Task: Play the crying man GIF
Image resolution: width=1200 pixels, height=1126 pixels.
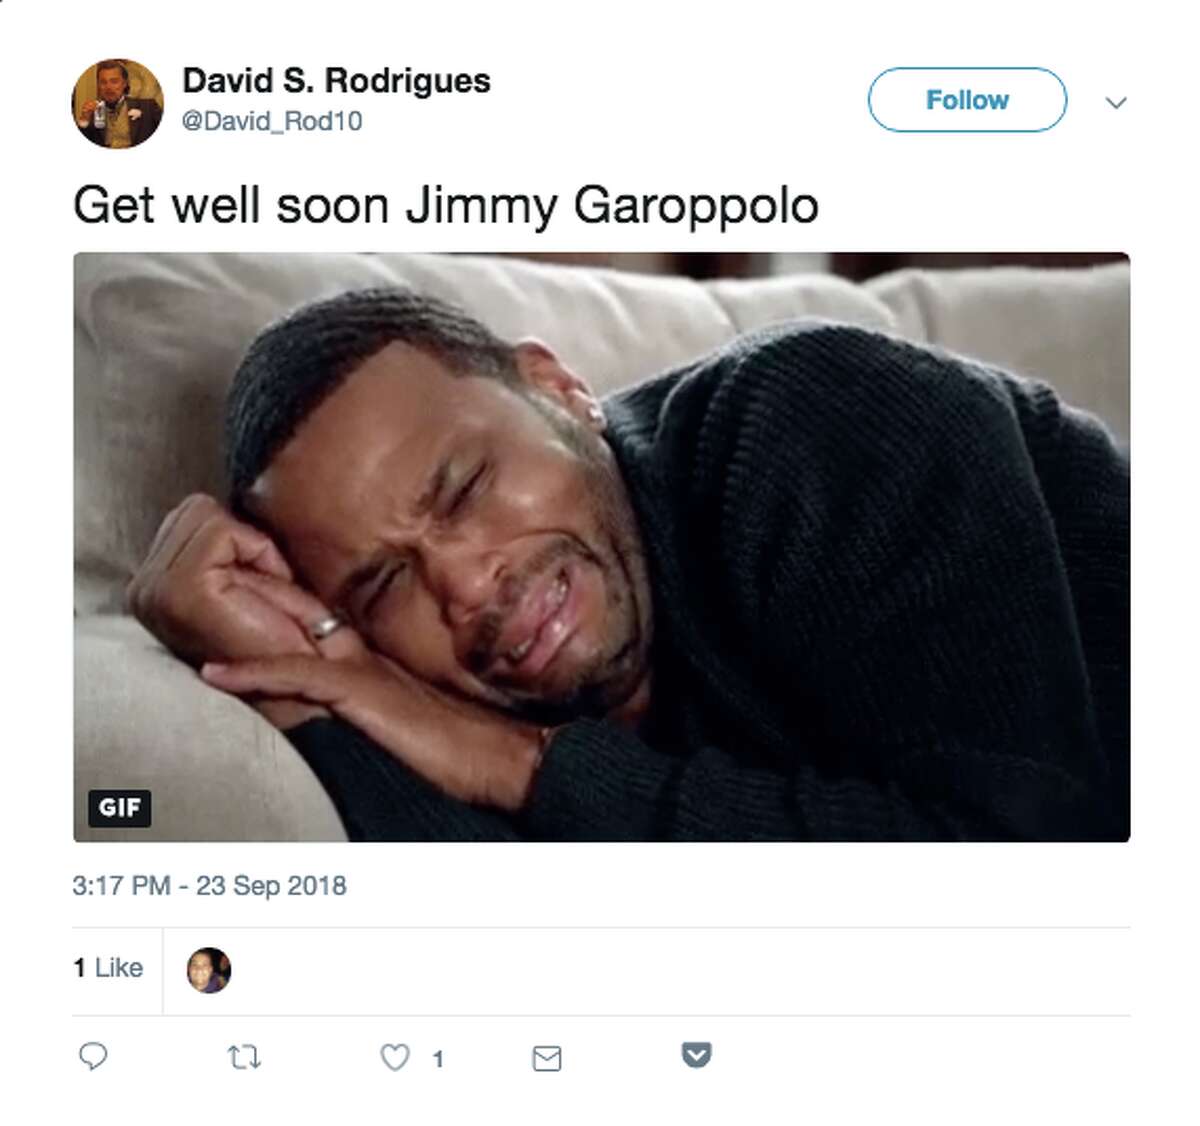Action: pos(602,547)
